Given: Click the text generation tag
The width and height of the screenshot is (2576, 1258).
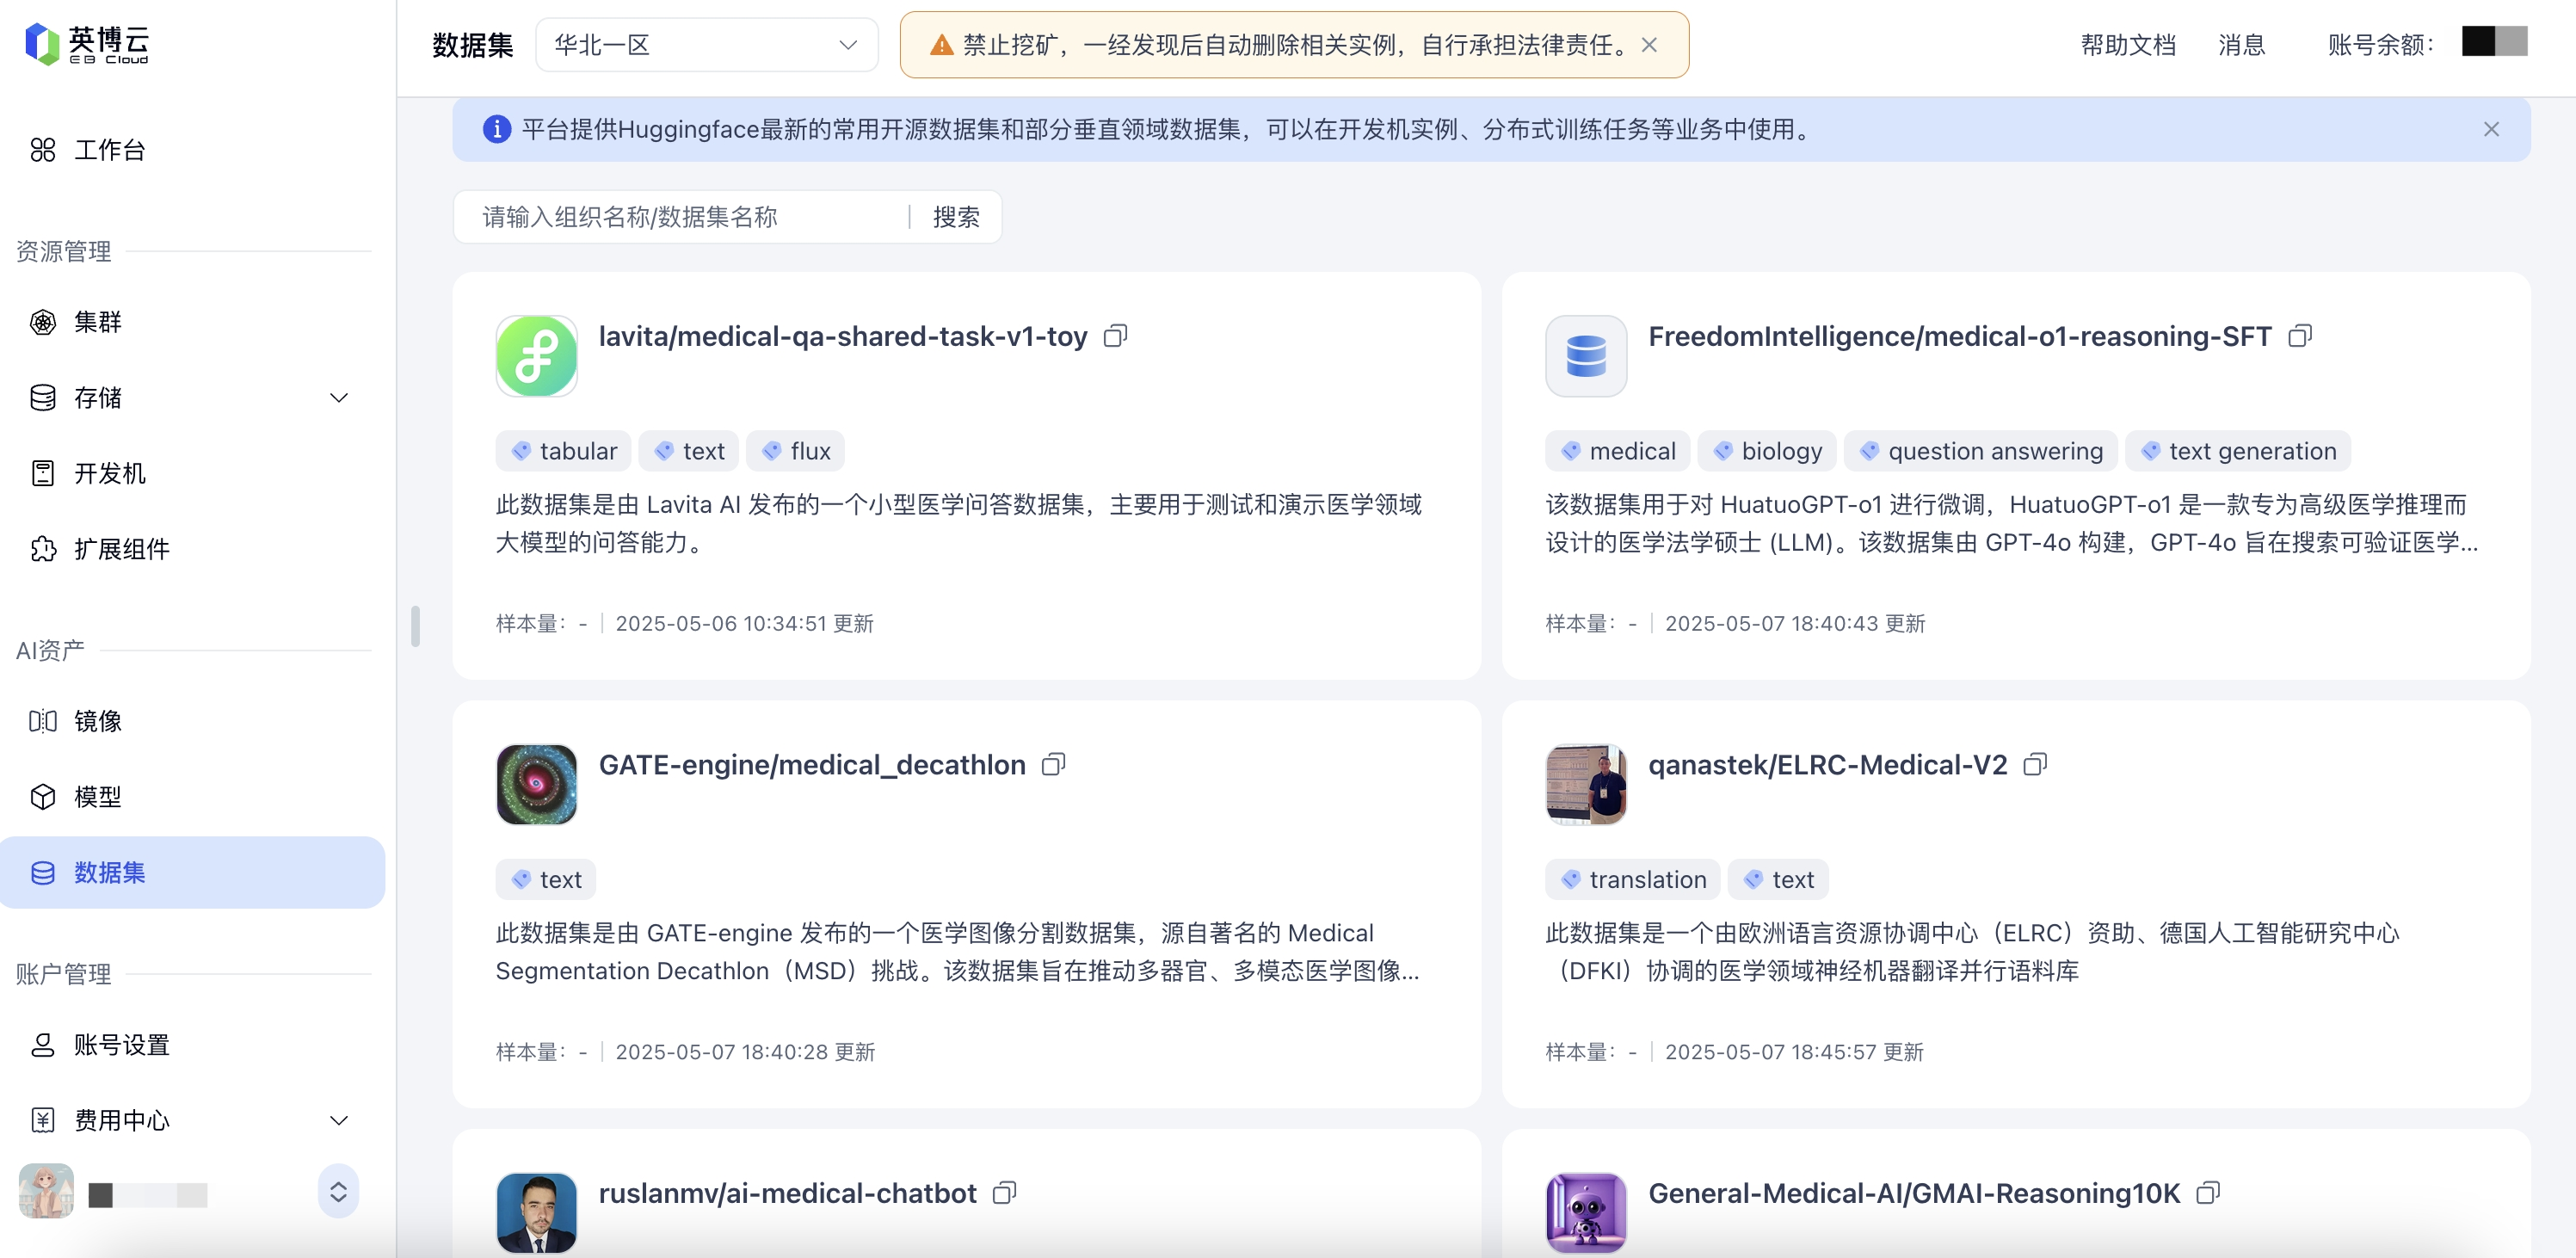Looking at the screenshot, I should [x=2238, y=451].
